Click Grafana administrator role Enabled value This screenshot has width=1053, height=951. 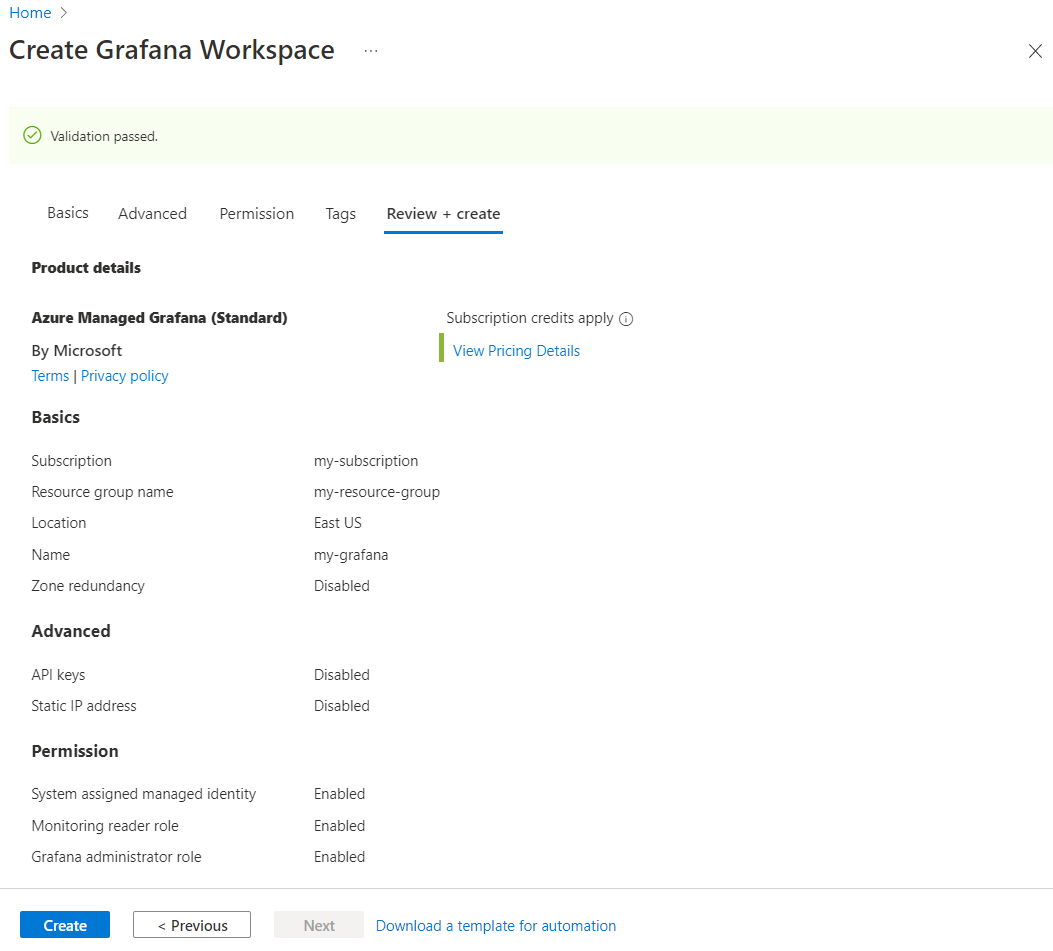pyautogui.click(x=340, y=857)
